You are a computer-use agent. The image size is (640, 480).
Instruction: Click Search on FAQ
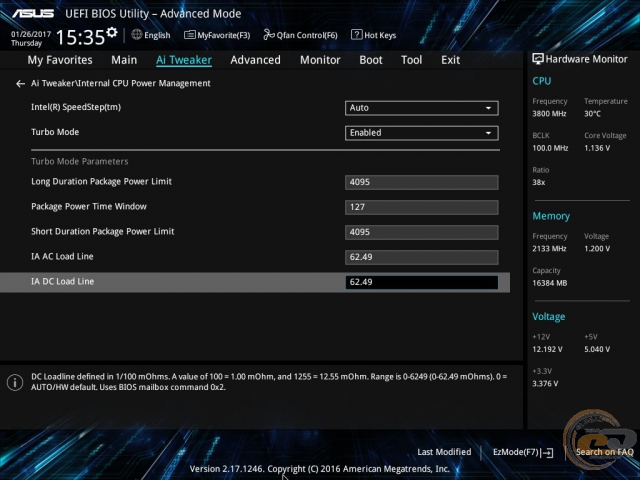[604, 452]
